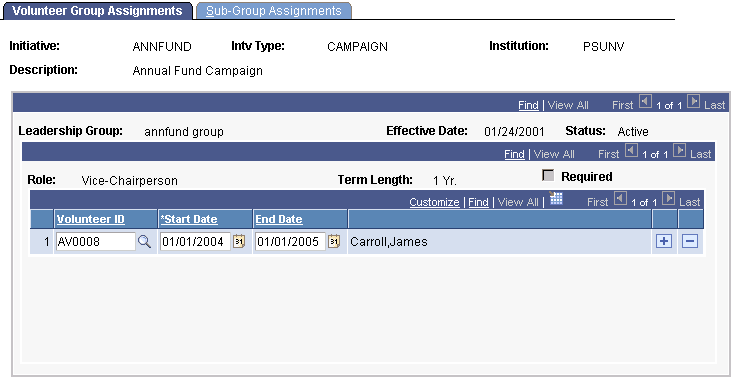Show next row arrow in Leadership Group bar
733x380 pixels.
pyautogui.click(x=694, y=101)
